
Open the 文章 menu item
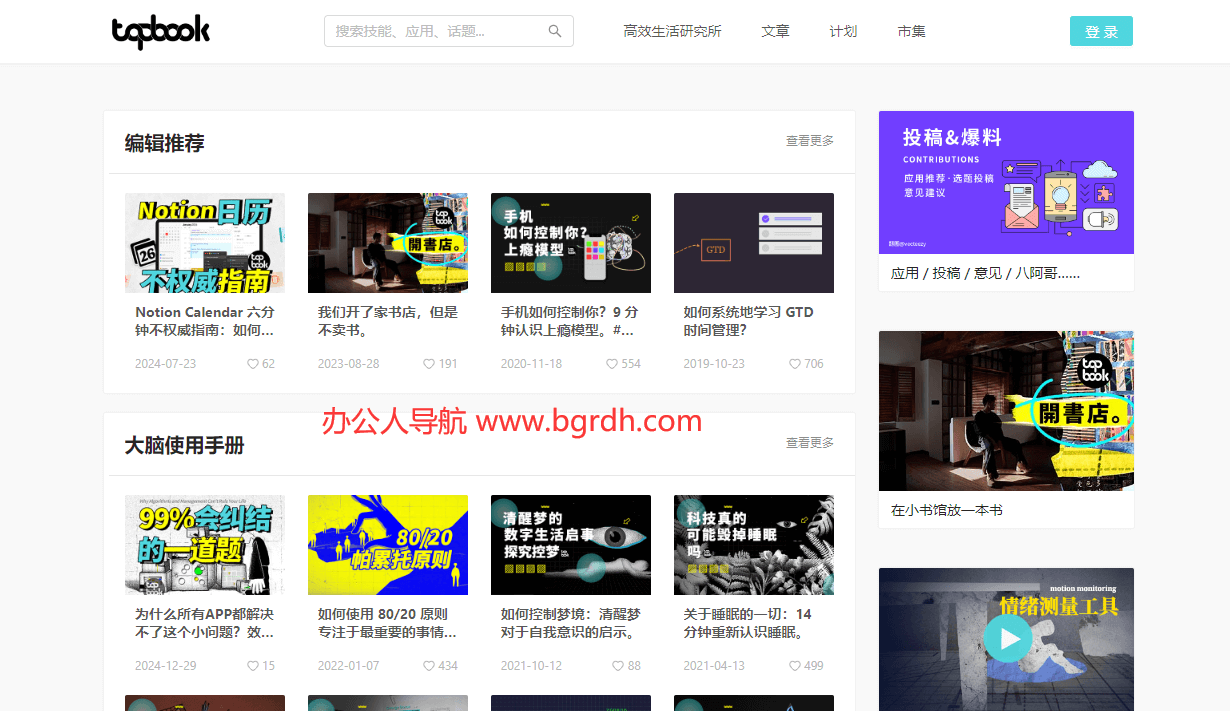point(775,31)
